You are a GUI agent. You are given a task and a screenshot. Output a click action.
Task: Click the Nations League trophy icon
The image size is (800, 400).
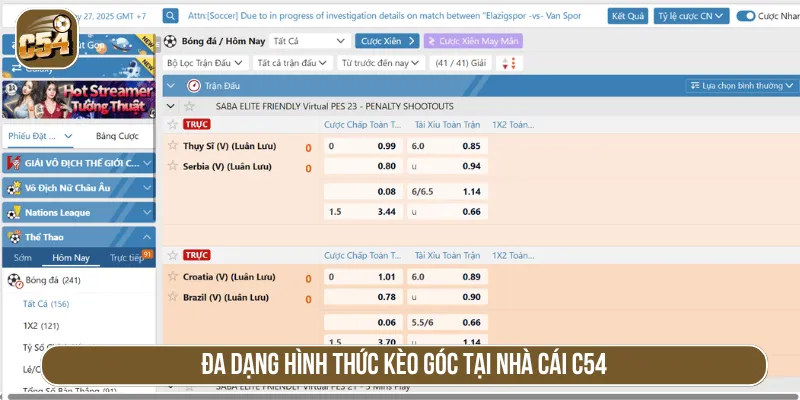pyautogui.click(x=14, y=213)
